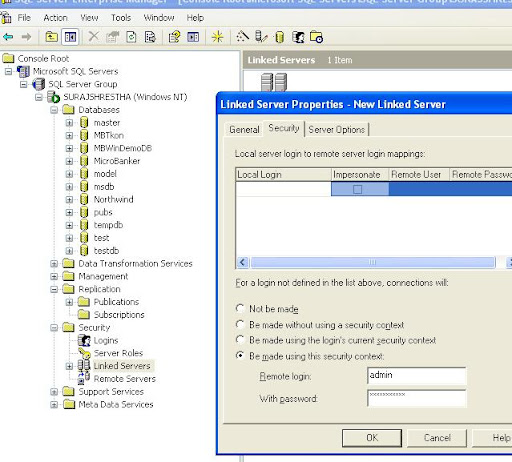Click the empty Local Login cell
The width and height of the screenshot is (512, 462).
(x=283, y=189)
